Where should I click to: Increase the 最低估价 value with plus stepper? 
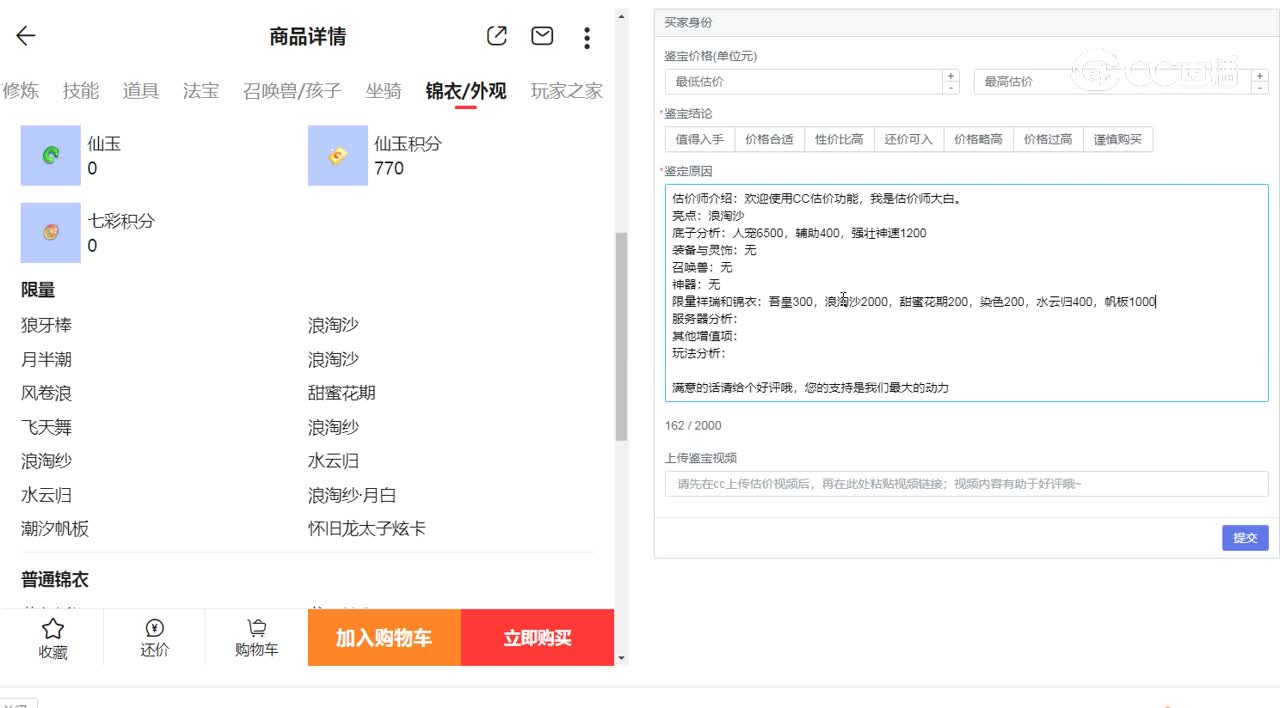coord(950,75)
